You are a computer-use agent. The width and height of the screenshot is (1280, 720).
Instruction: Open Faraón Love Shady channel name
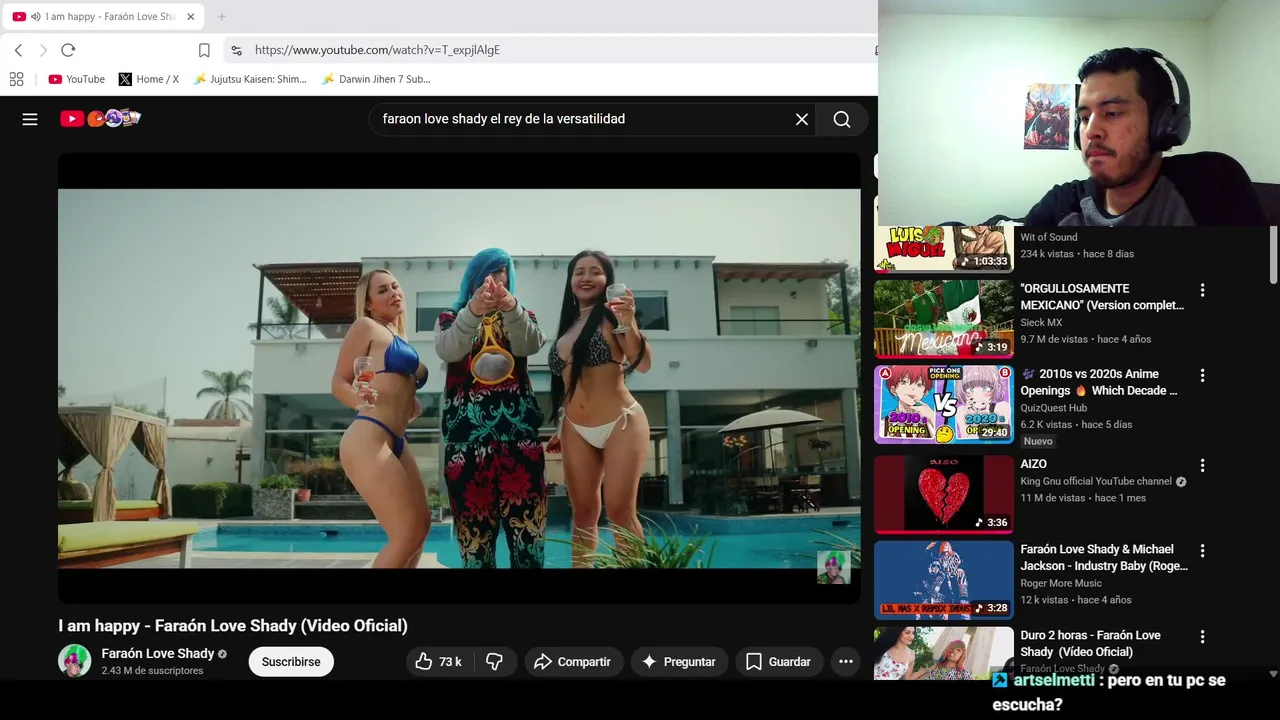158,653
